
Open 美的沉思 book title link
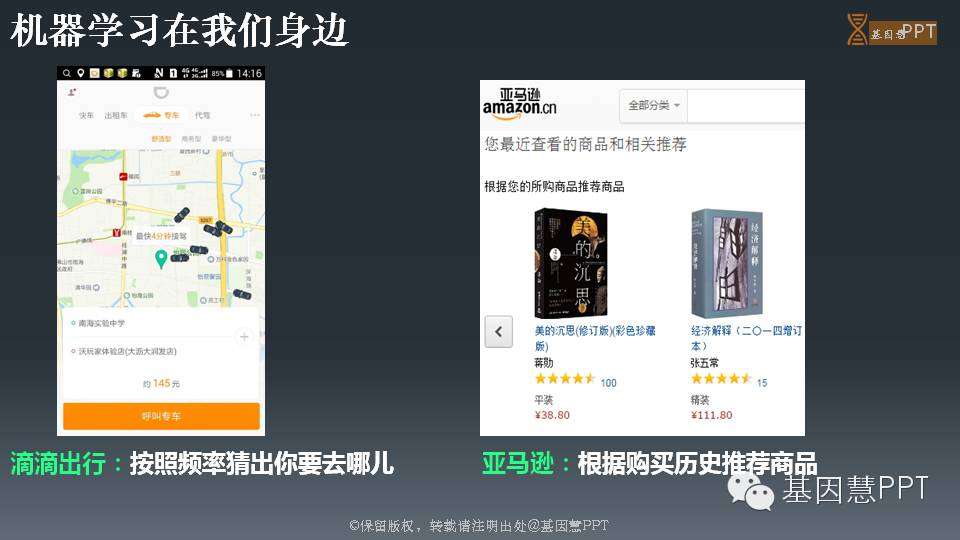(595, 338)
